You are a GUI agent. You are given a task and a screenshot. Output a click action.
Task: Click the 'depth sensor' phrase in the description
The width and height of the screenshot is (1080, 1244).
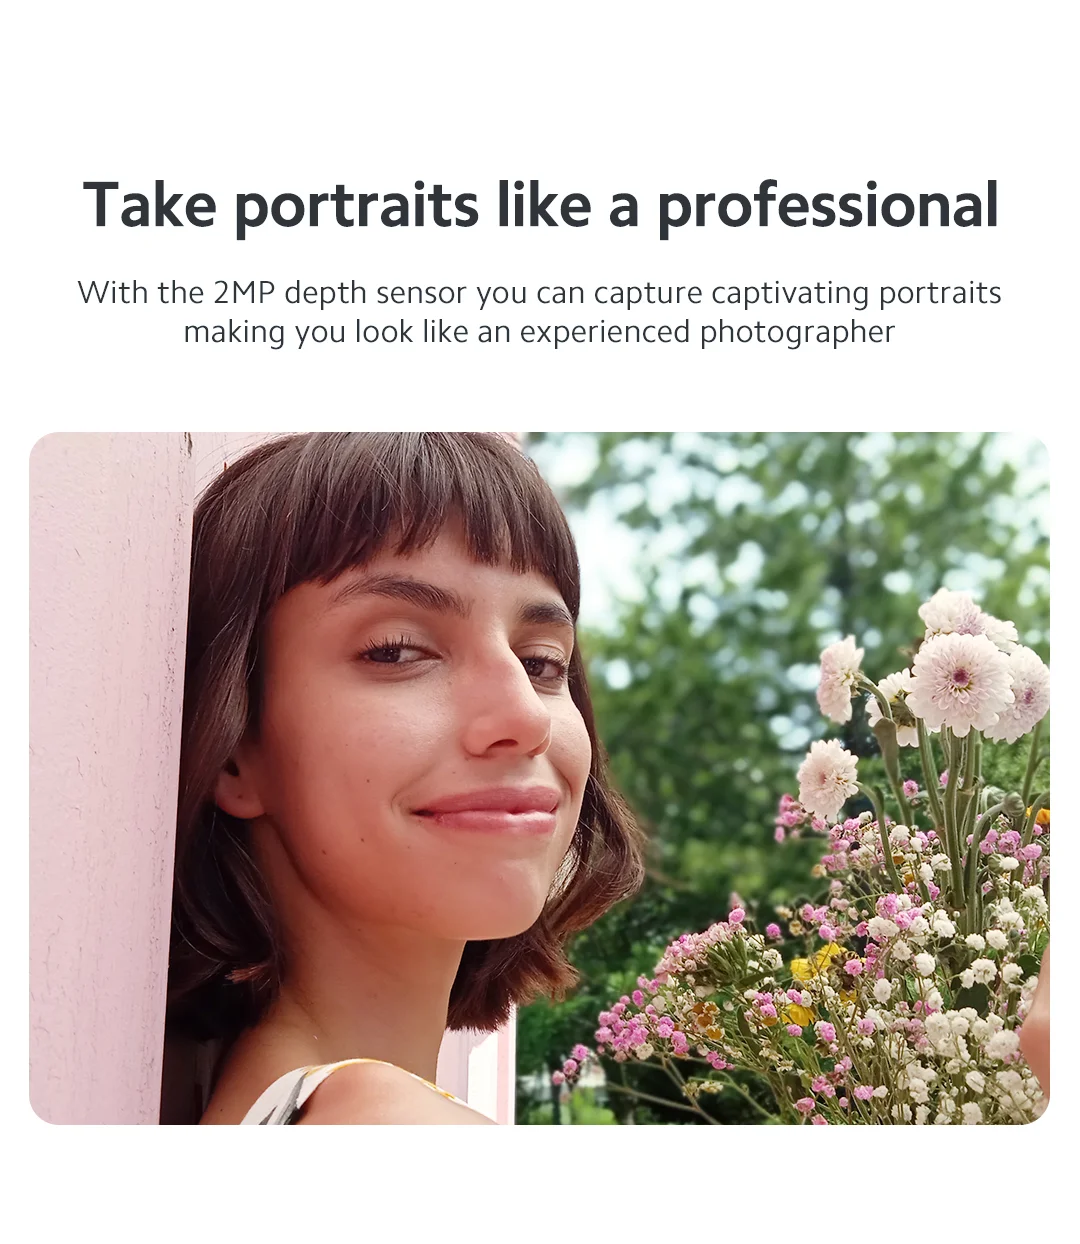click(x=375, y=293)
